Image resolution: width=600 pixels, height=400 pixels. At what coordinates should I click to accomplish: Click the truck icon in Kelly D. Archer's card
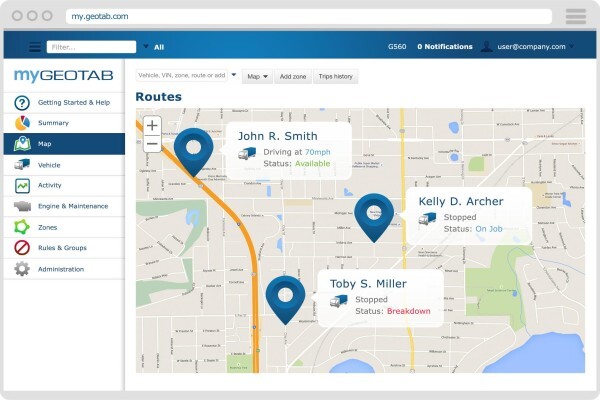[427, 219]
